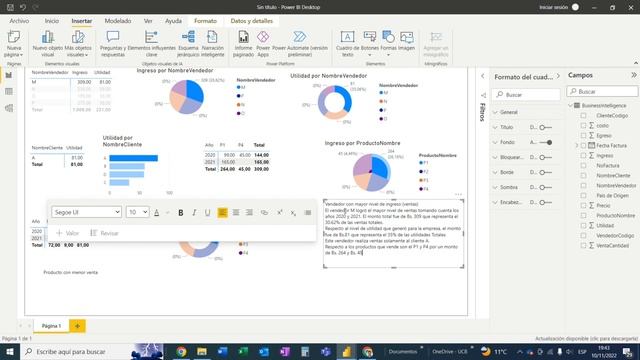Switch to data view in left sidebar
This screenshot has height=360, width=640.
[9, 91]
